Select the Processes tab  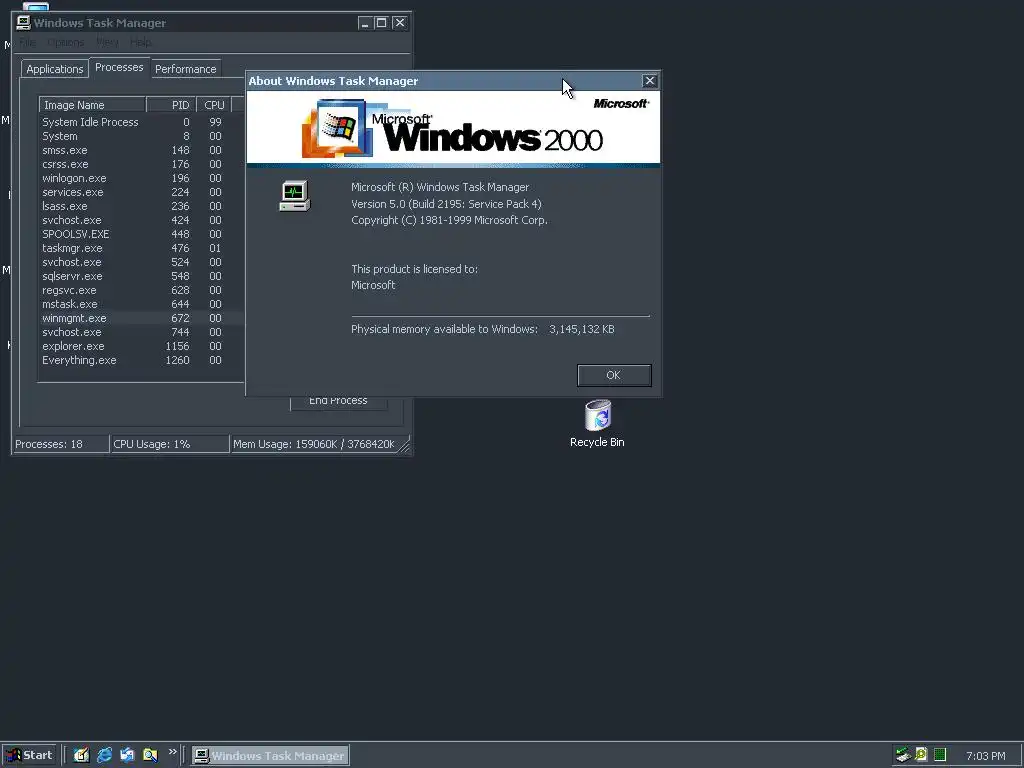point(119,67)
